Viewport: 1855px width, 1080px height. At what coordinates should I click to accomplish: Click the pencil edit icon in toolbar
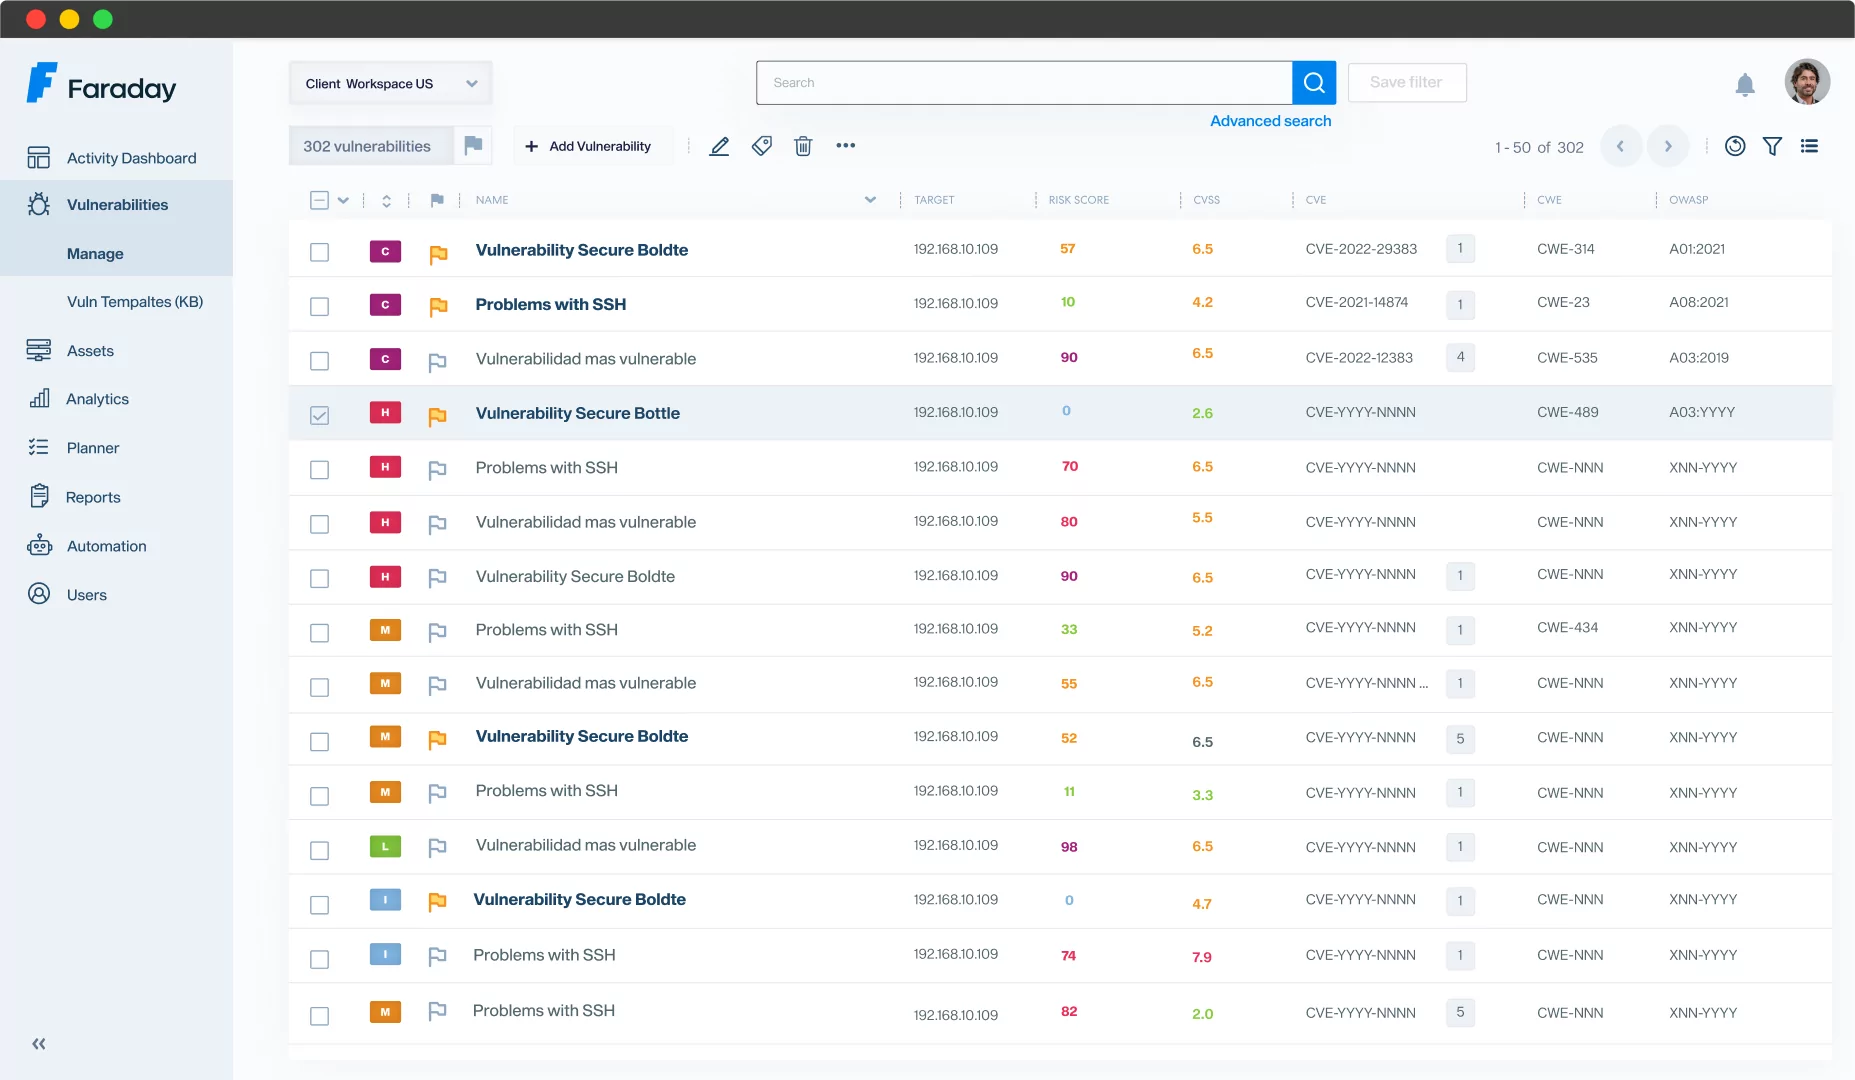click(x=719, y=146)
